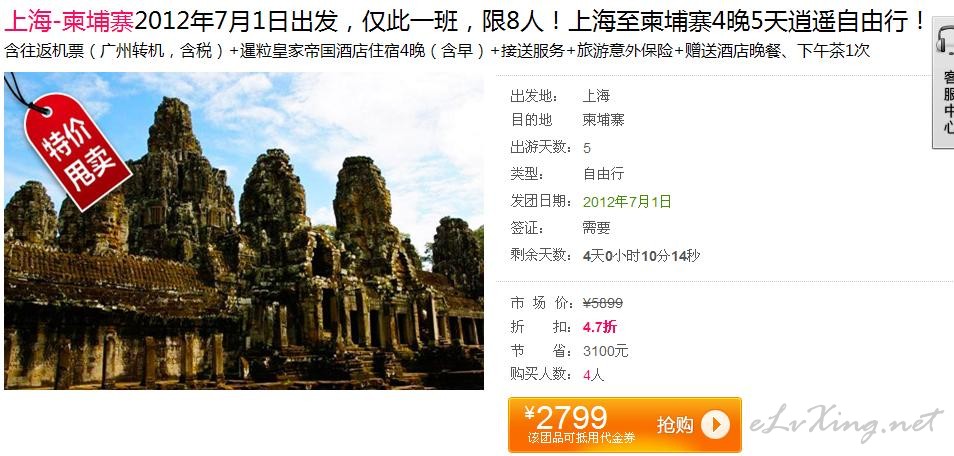The image size is (954, 456).
Task: Click the 出发地 上海 departure value
Action: click(x=596, y=96)
